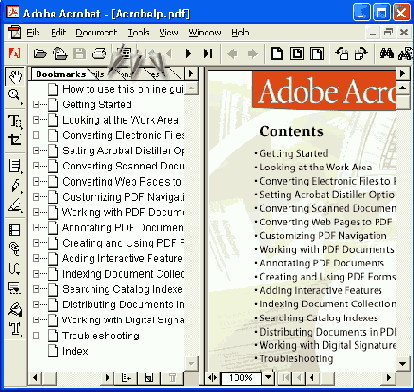Go to next page arrow
Screen dimensions: 414x392
[188, 53]
